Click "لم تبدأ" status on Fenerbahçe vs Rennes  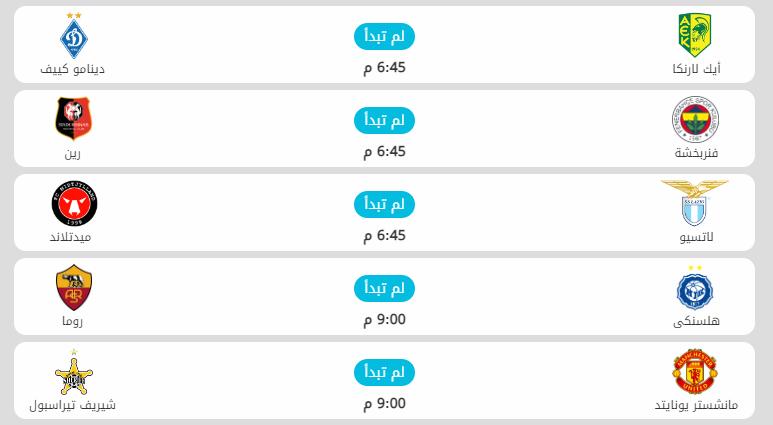coord(384,121)
